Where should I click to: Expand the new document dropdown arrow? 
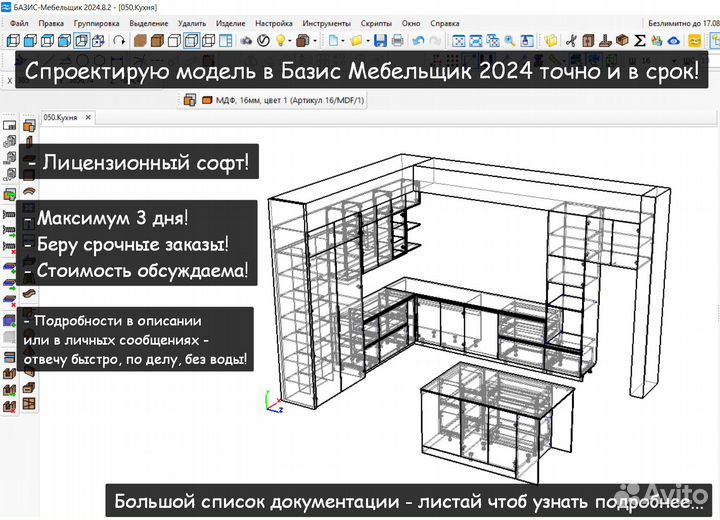[343, 41]
